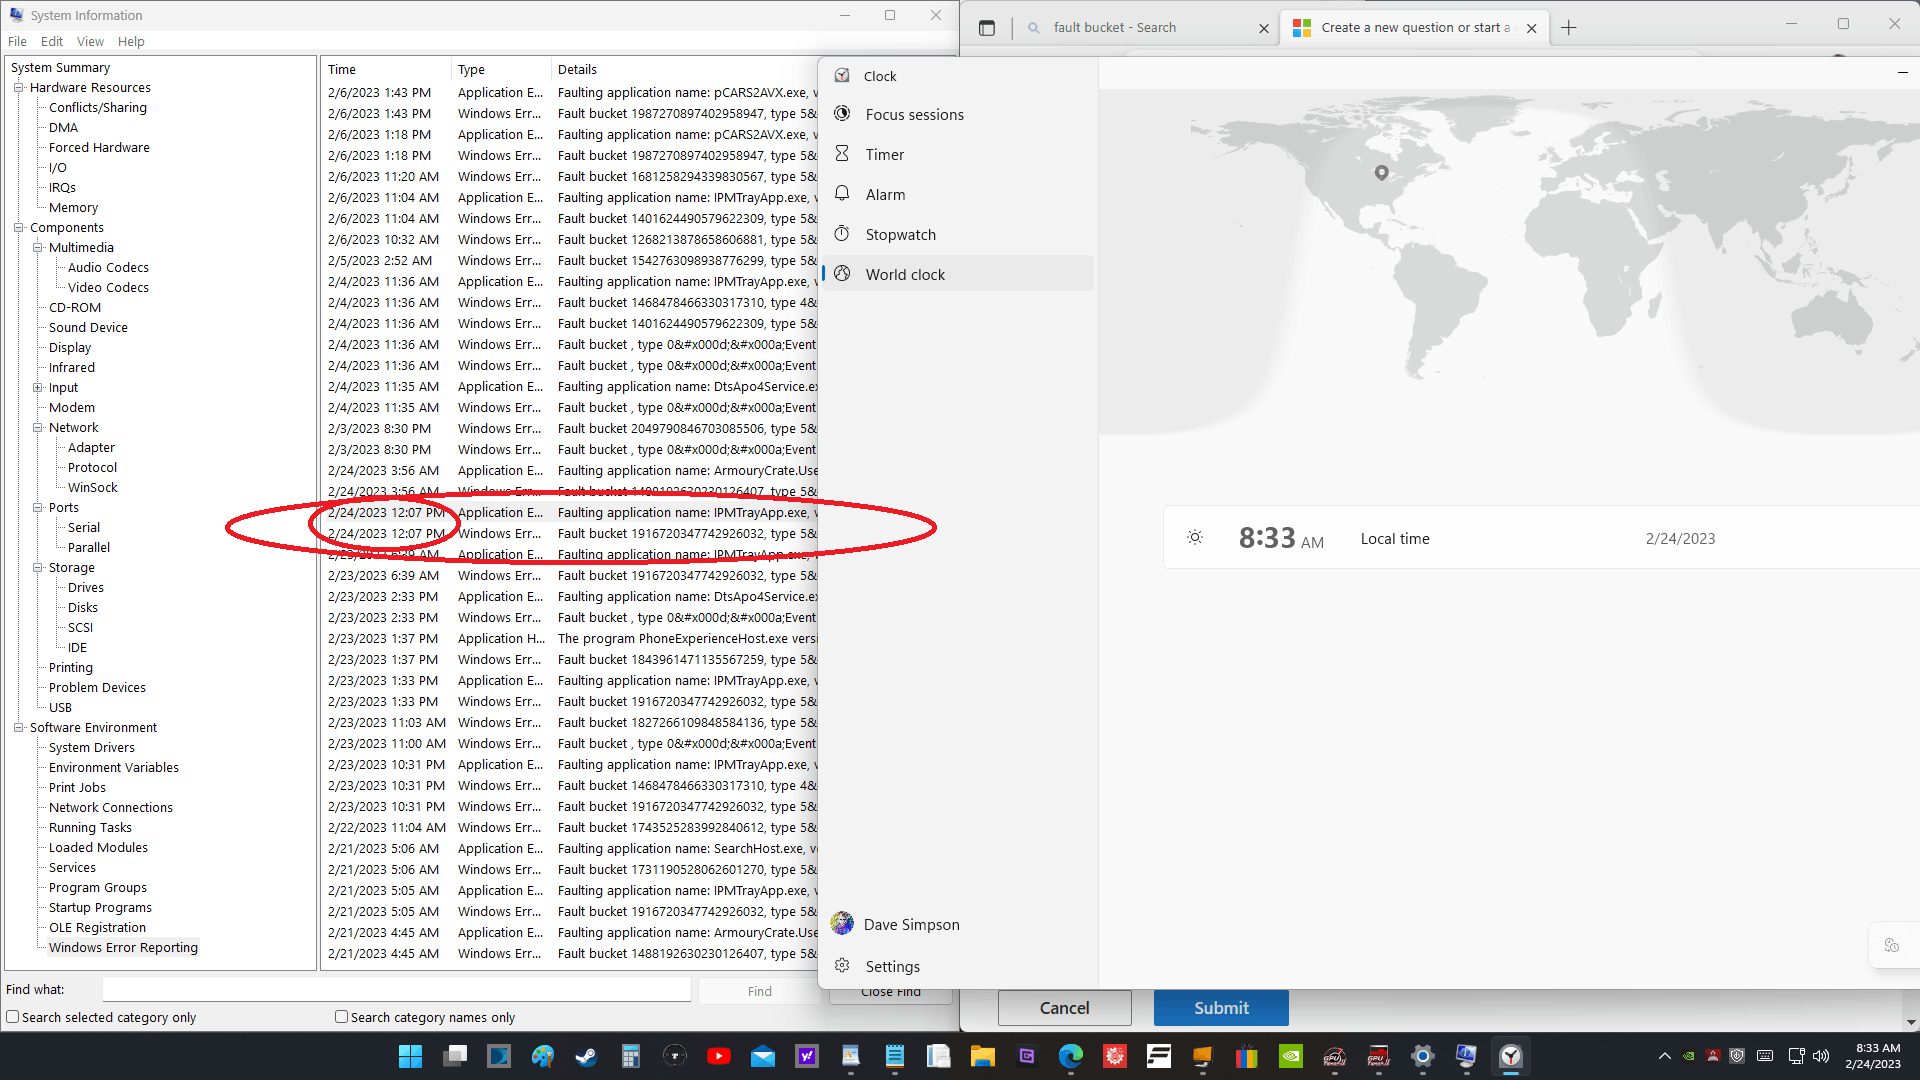
Task: Collapse the Storage tree node
Action: point(38,568)
